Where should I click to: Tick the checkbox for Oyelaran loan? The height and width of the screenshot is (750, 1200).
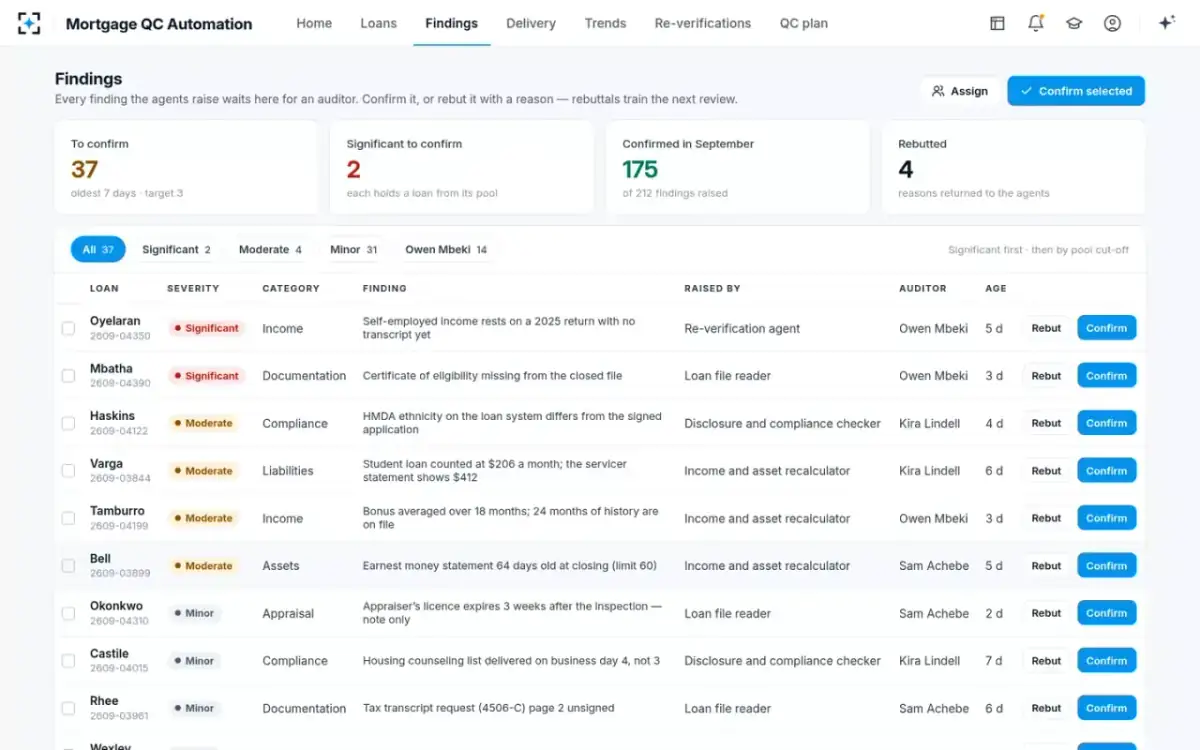click(x=68, y=328)
